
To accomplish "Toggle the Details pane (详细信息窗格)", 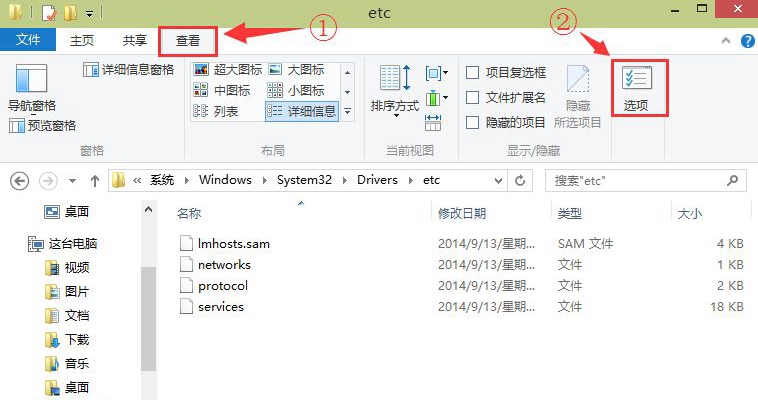I will pos(128,70).
